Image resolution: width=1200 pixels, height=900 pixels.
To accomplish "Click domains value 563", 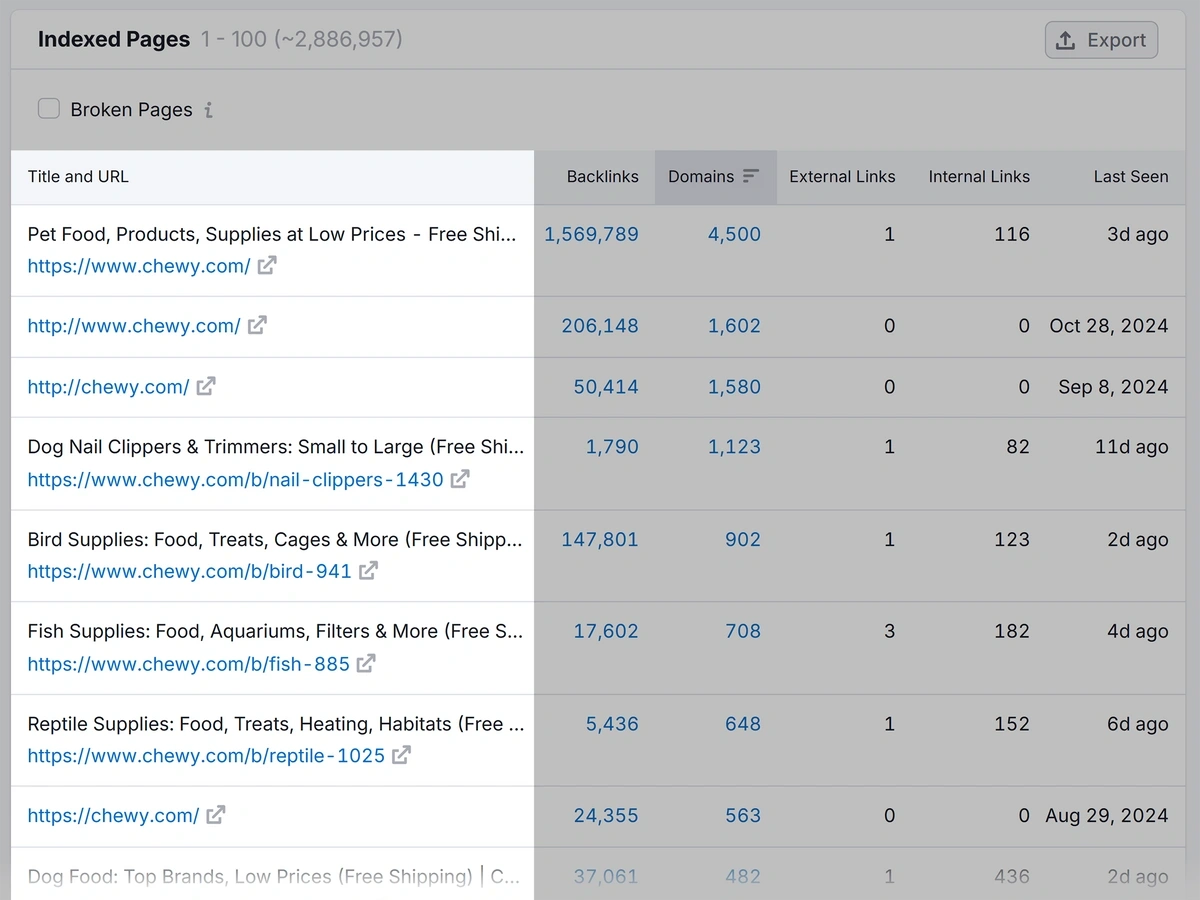I will coord(743,815).
